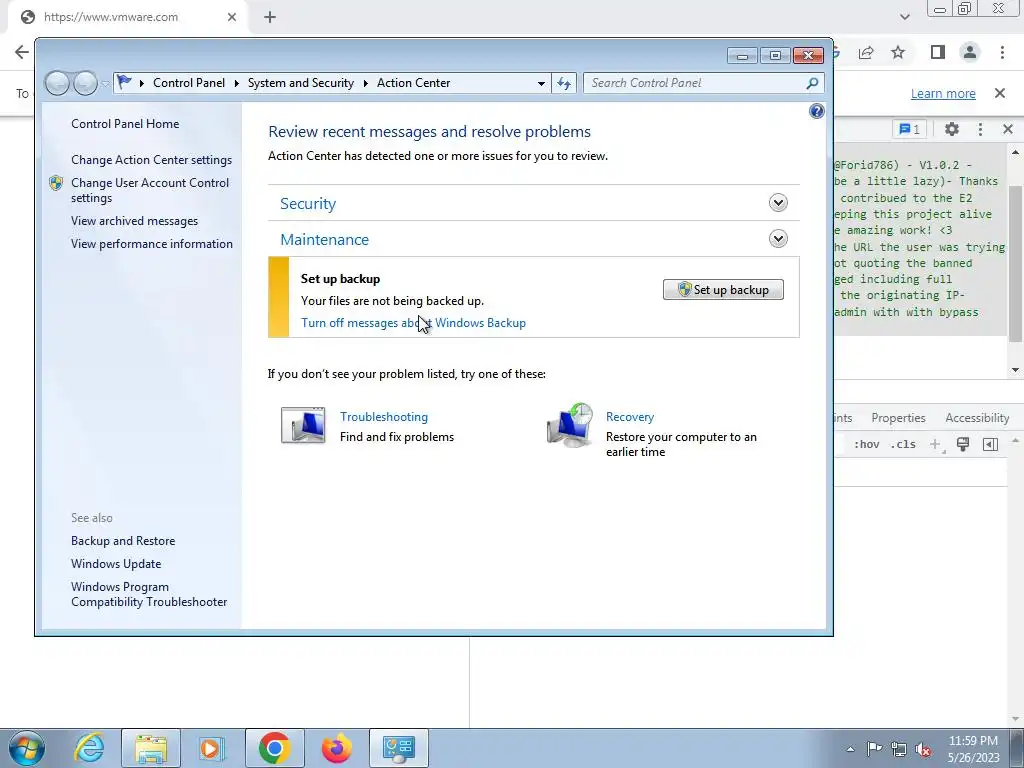The width and height of the screenshot is (1024, 768).
Task: Click the Action Center flag icon in address bar
Action: point(124,82)
